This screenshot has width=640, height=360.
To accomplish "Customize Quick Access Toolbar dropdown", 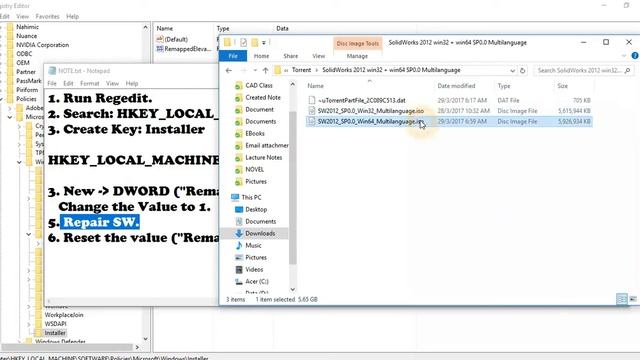I will click(x=264, y=42).
